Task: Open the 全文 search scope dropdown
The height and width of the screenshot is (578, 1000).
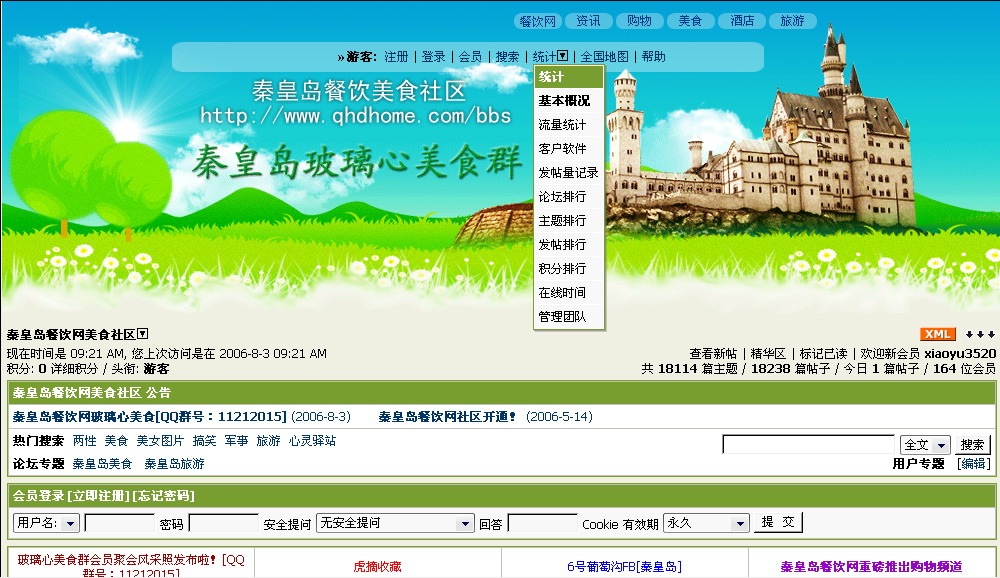Action: click(x=941, y=445)
